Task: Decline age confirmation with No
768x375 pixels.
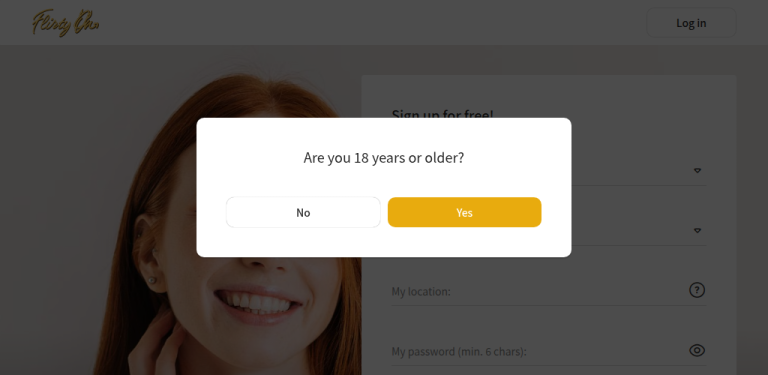Action: click(303, 212)
